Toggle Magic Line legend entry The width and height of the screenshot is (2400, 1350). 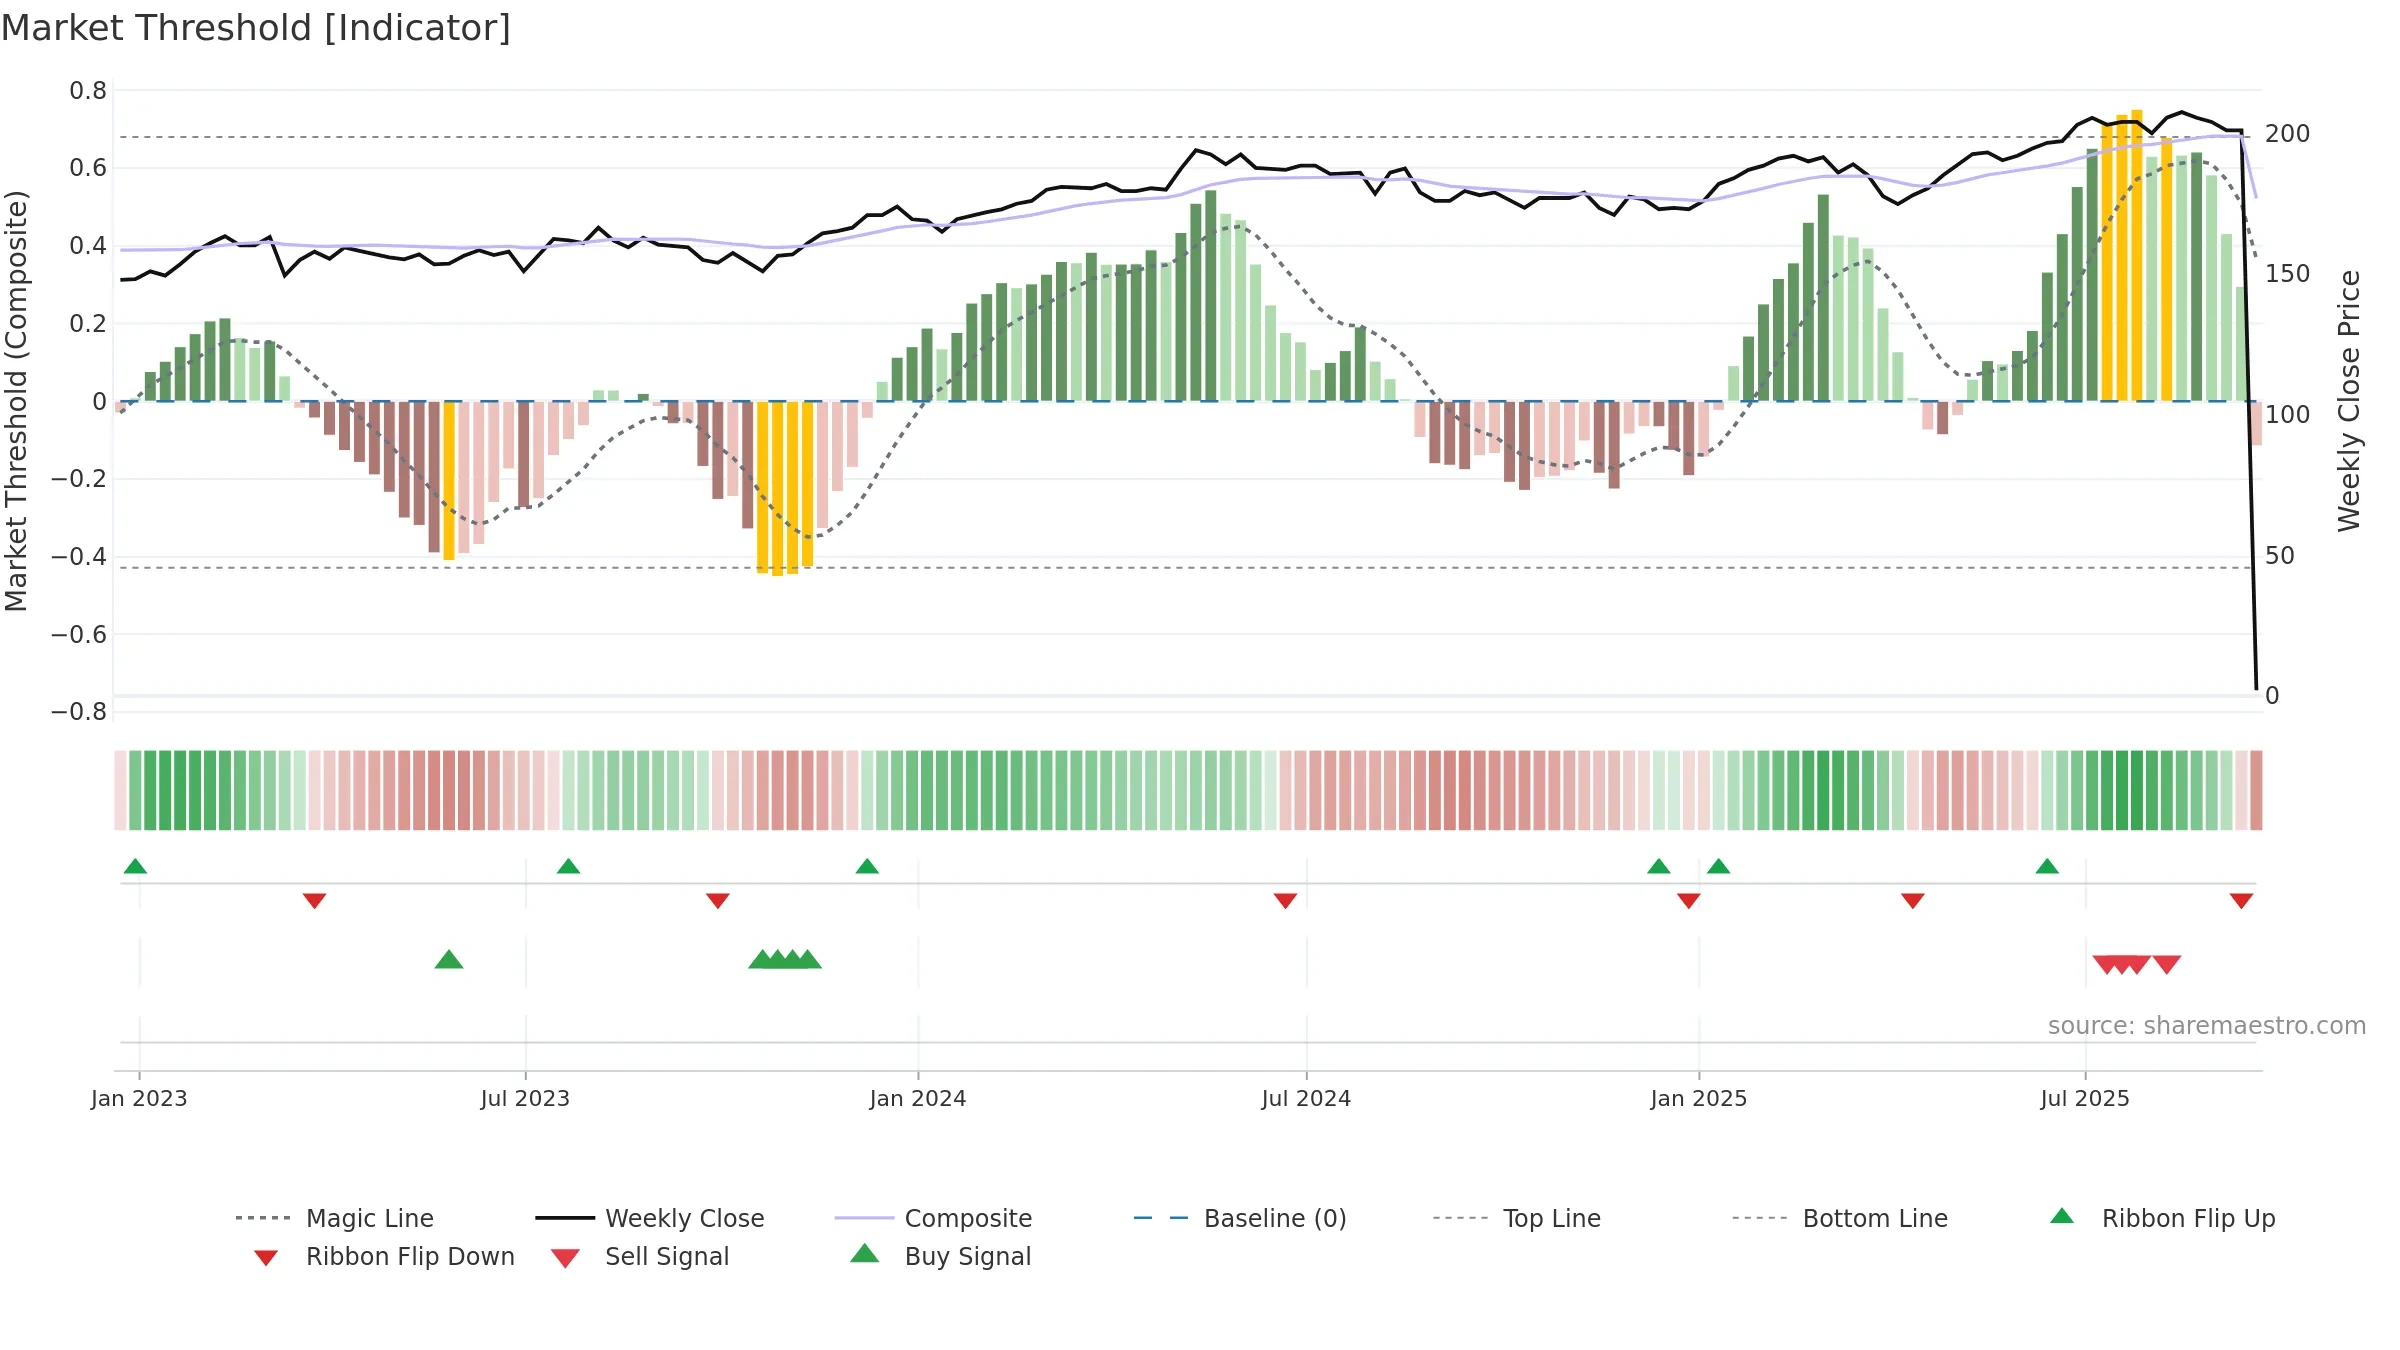334,1218
